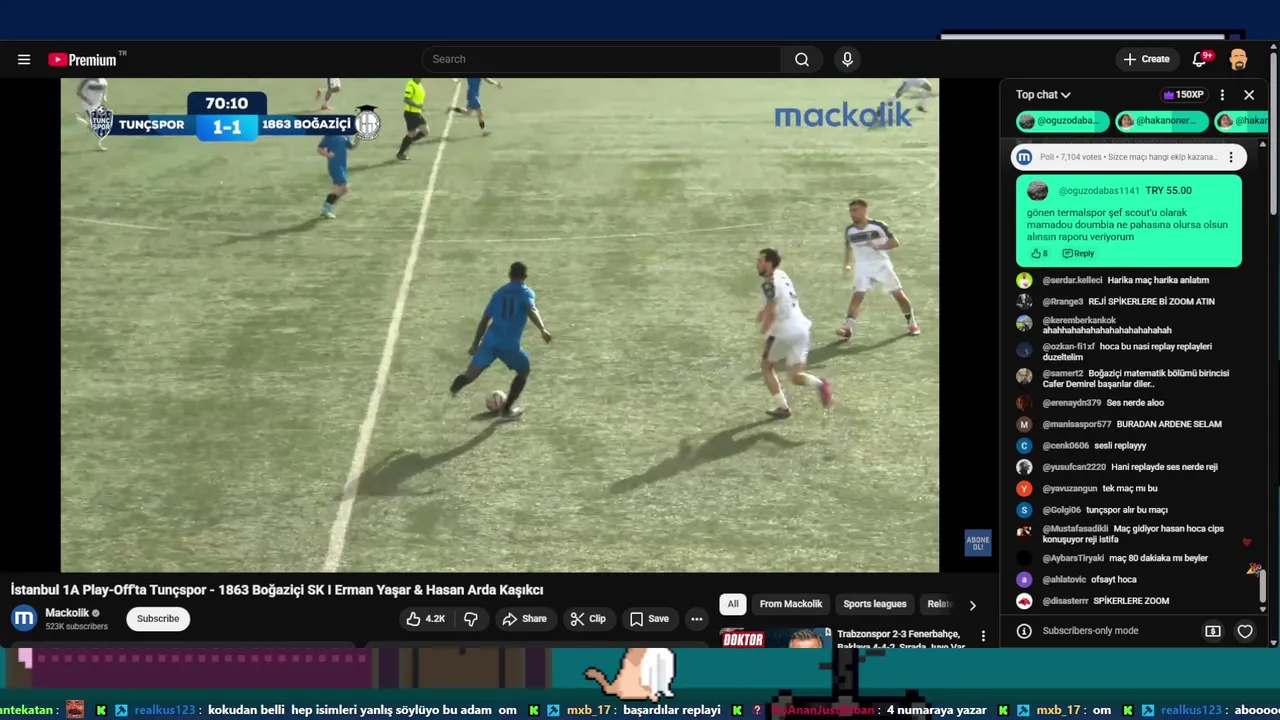Image resolution: width=1280 pixels, height=720 pixels.
Task: Open Super Chat dollar icon
Action: 1213,631
